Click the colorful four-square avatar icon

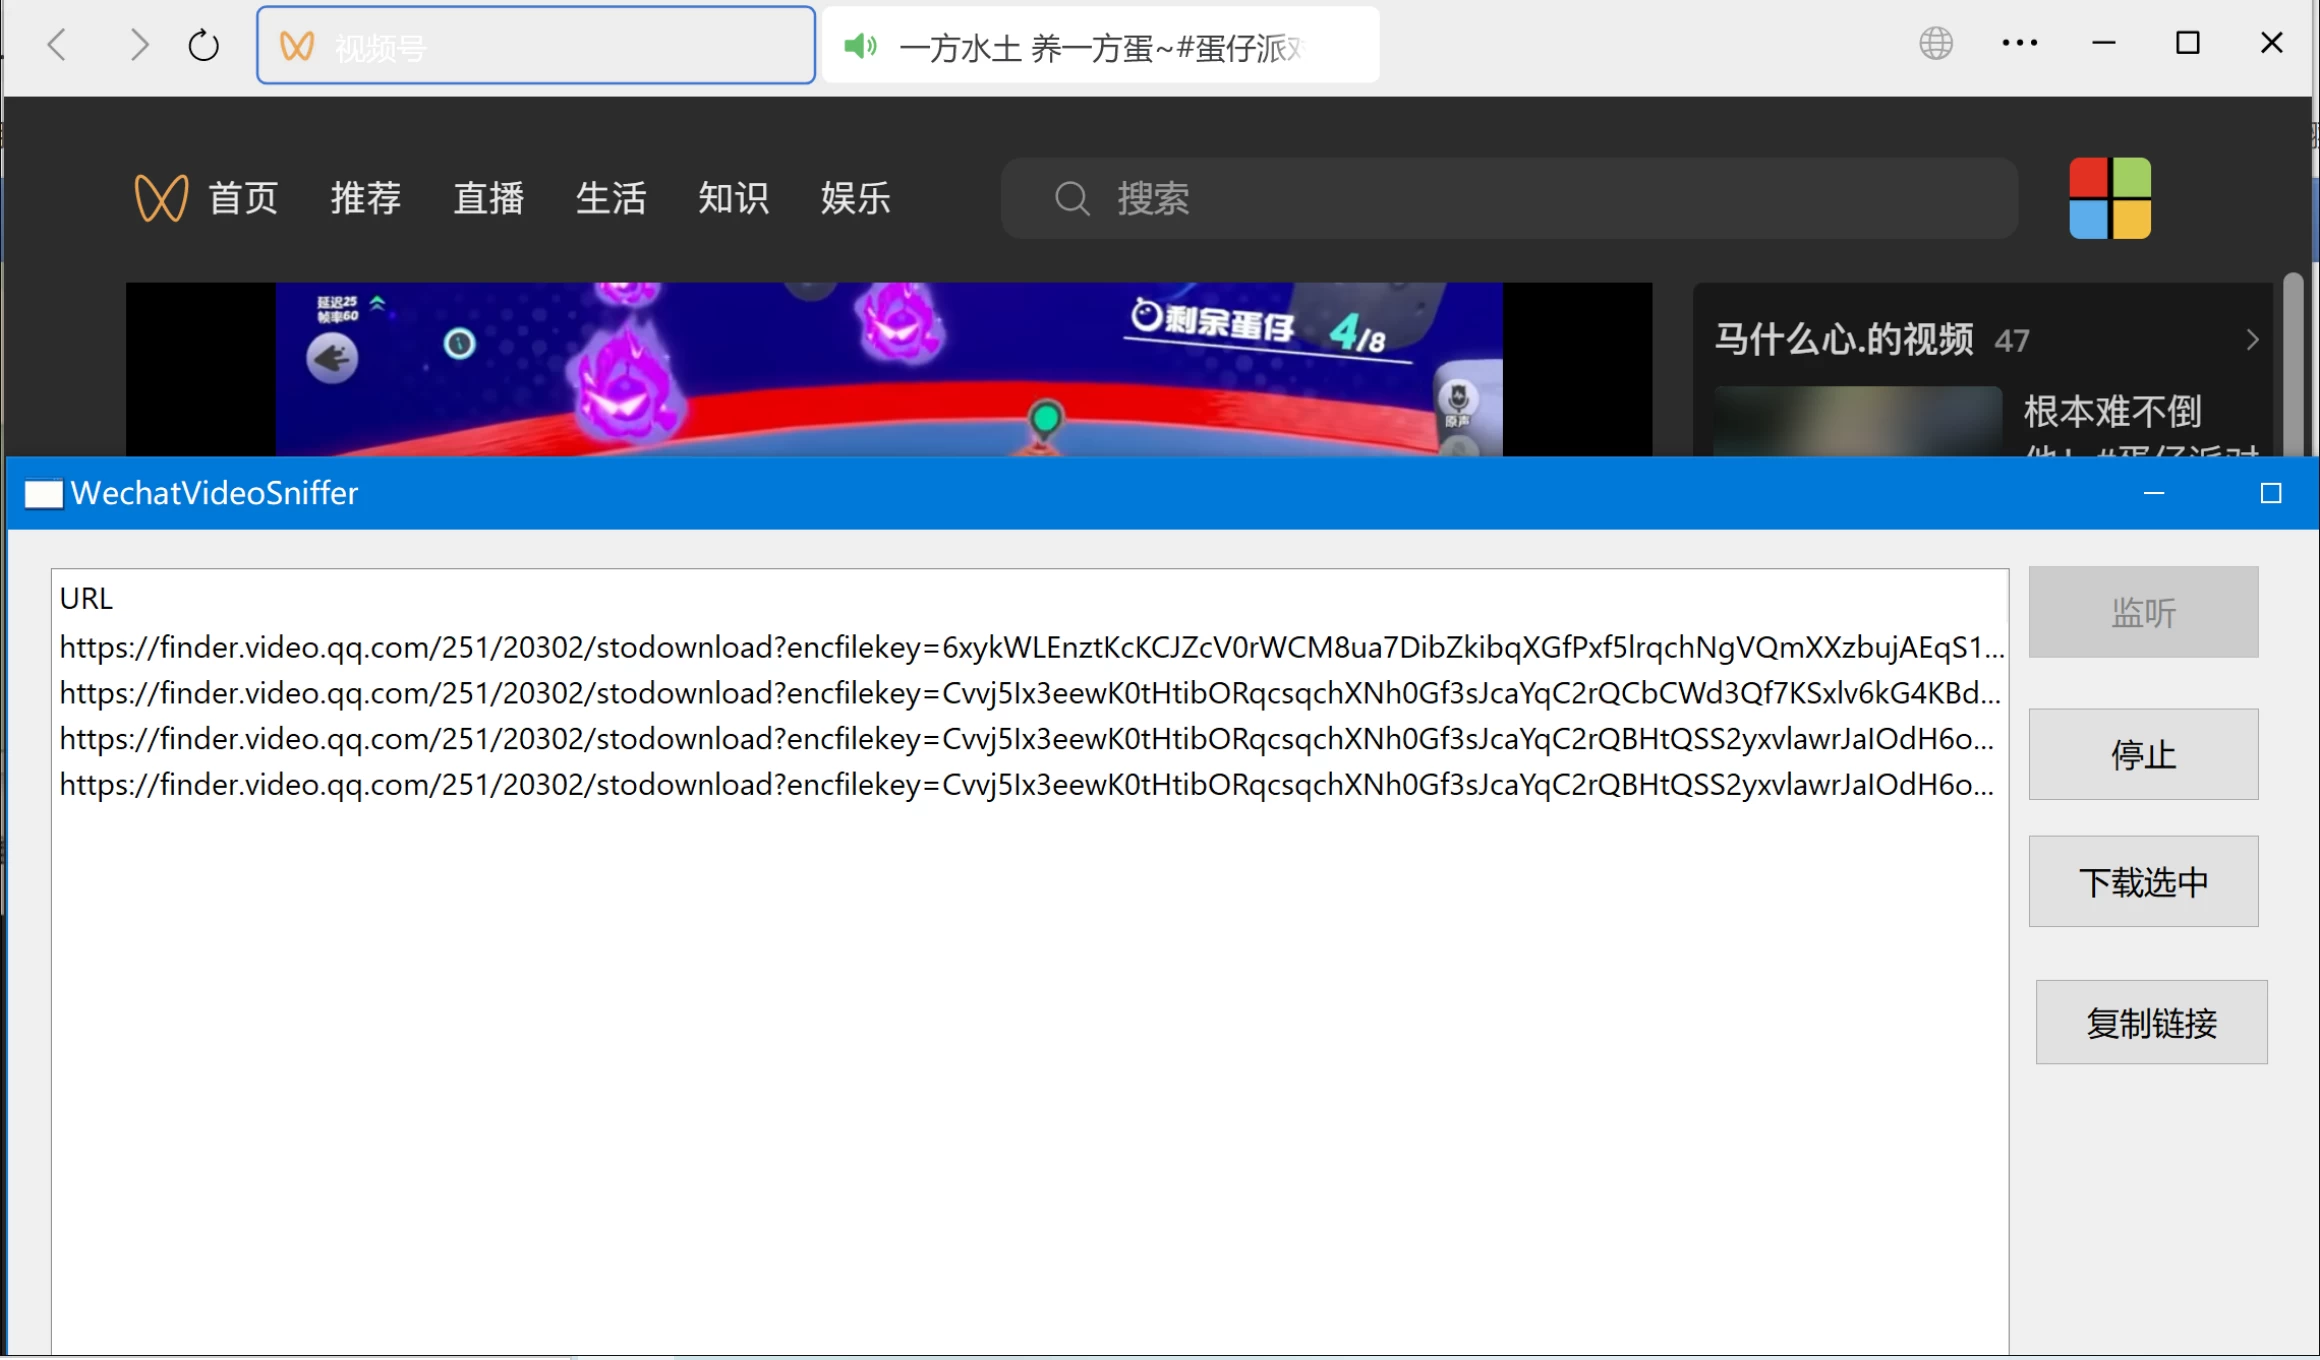point(2110,198)
